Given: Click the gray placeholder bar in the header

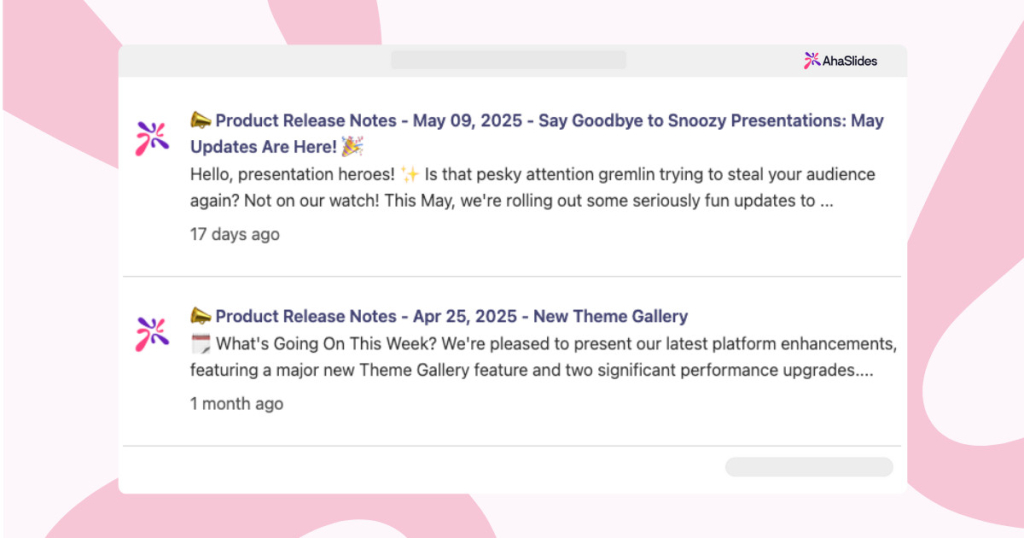Looking at the screenshot, I should [x=509, y=60].
